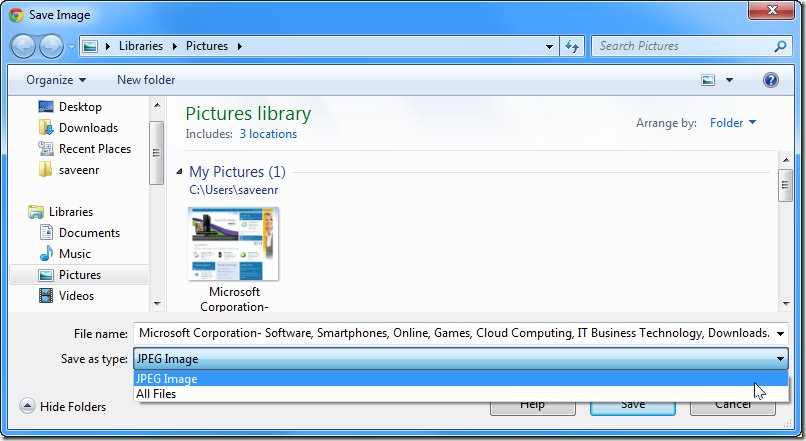Click the refresh icon beside address bar
This screenshot has width=806, height=441.
(572, 46)
